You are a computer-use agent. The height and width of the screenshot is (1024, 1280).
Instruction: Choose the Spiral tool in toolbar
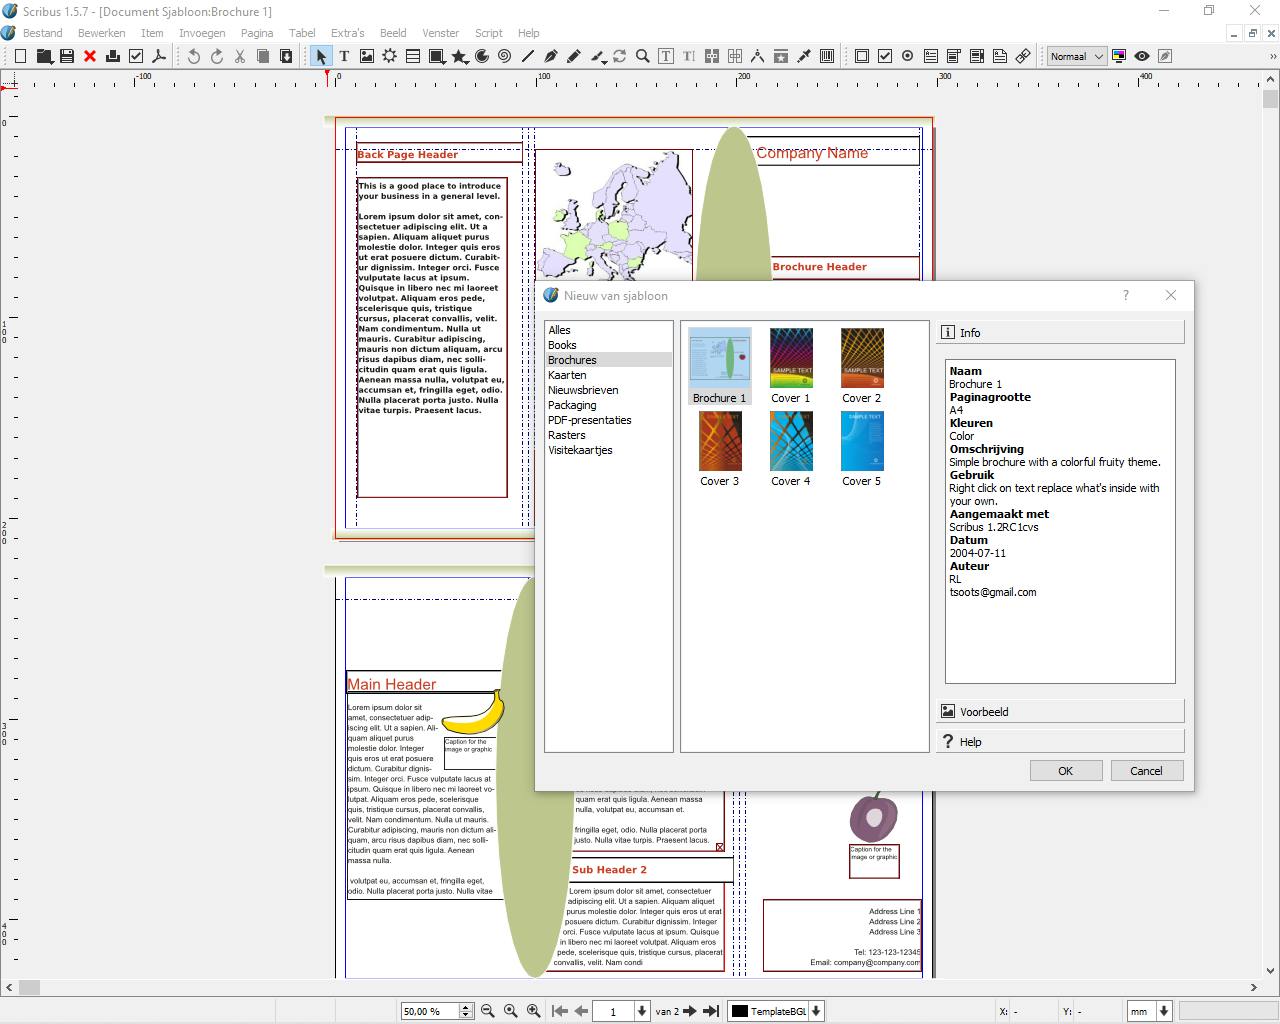point(505,57)
